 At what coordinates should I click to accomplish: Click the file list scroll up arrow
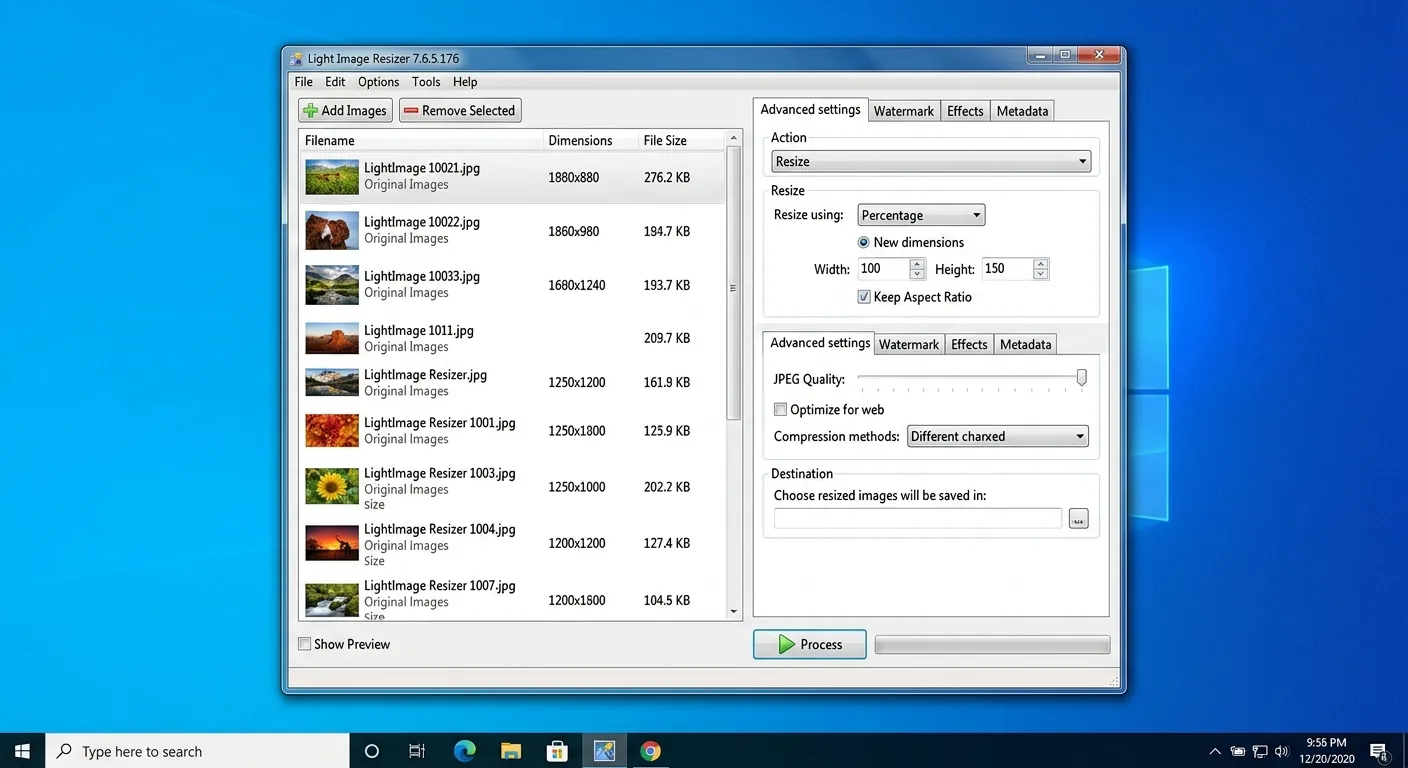click(734, 138)
